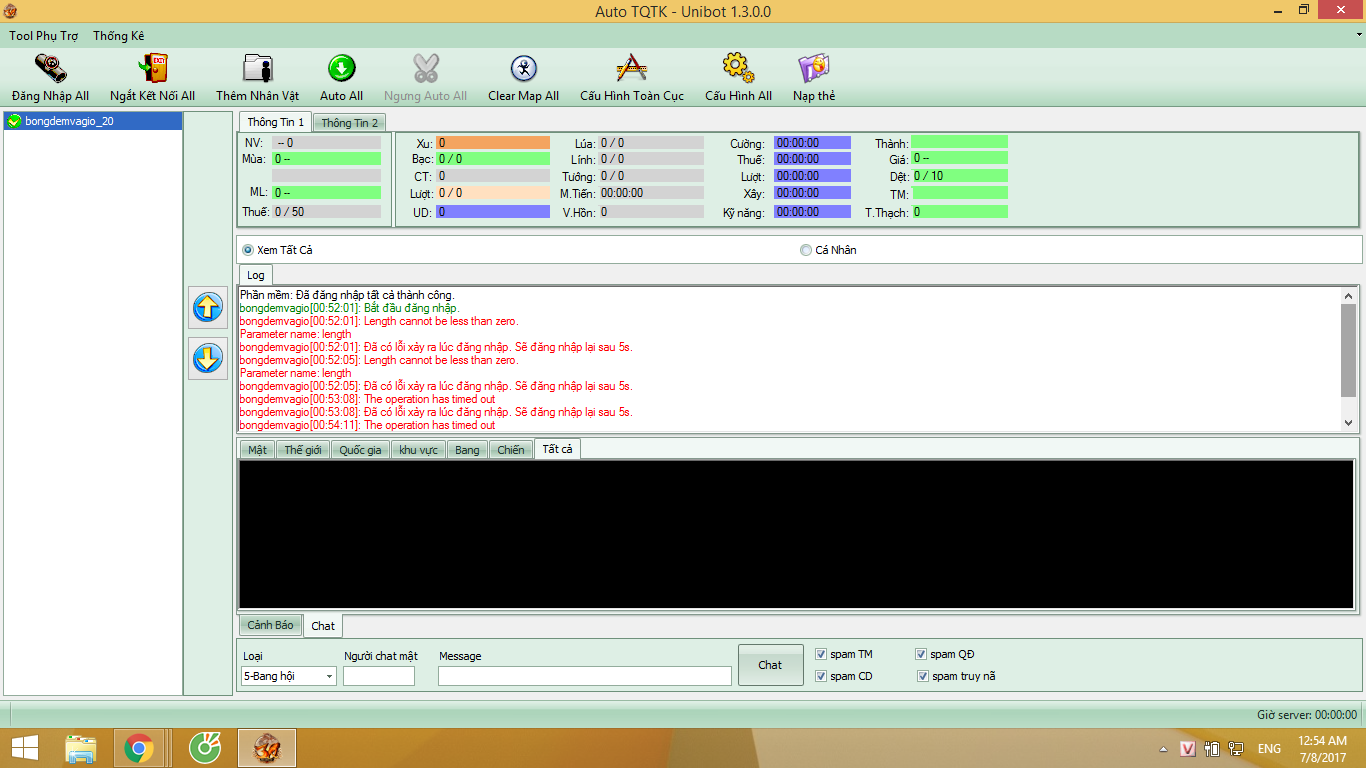1366x768 pixels.
Task: Select account bongdemvagio_20 in list
Action: click(x=93, y=121)
